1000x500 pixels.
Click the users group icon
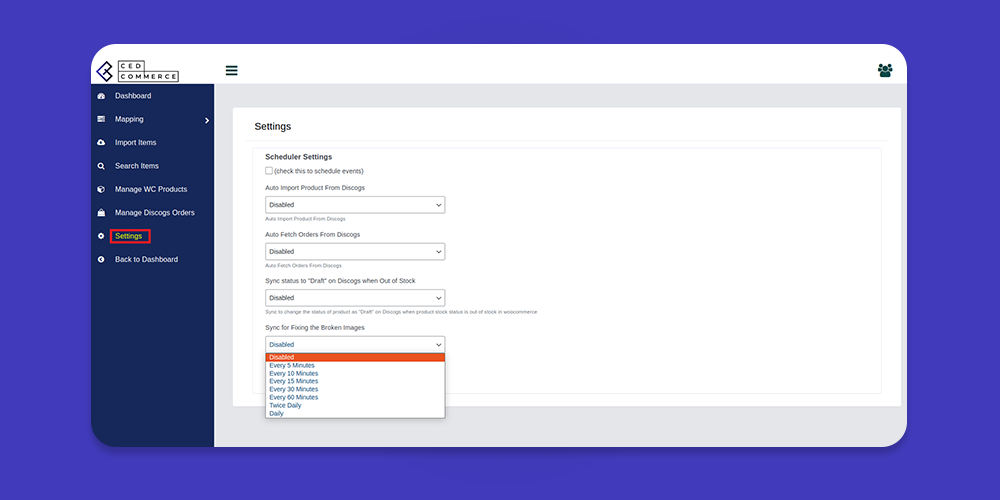point(885,70)
